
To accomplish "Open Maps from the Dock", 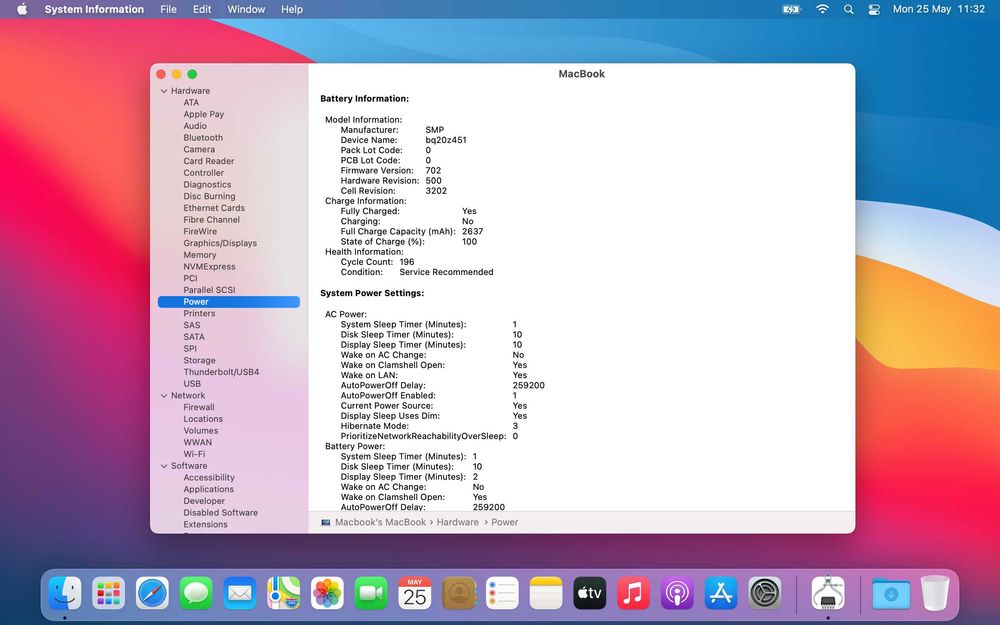I will 283,593.
